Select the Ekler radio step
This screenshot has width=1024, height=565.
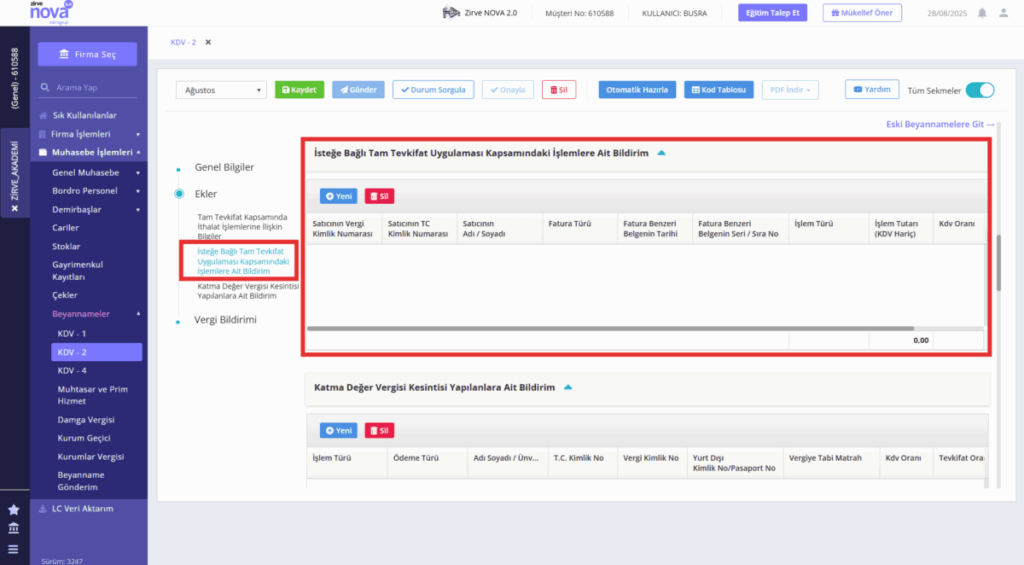tap(179, 194)
